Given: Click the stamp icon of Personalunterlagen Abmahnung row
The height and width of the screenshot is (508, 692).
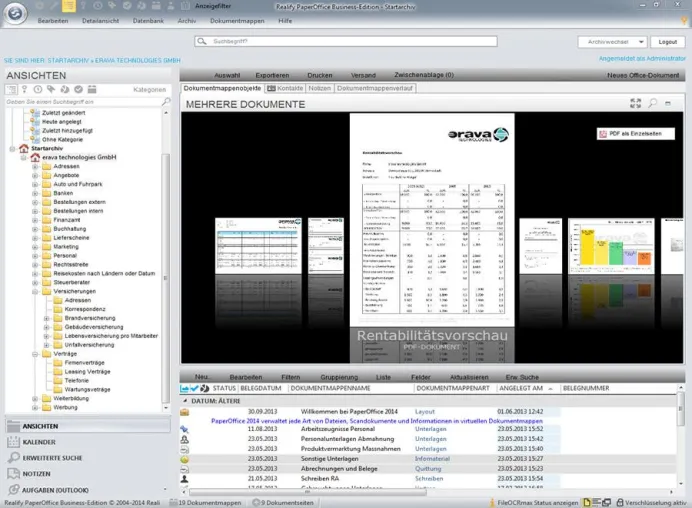Looking at the screenshot, I should click(184, 439).
